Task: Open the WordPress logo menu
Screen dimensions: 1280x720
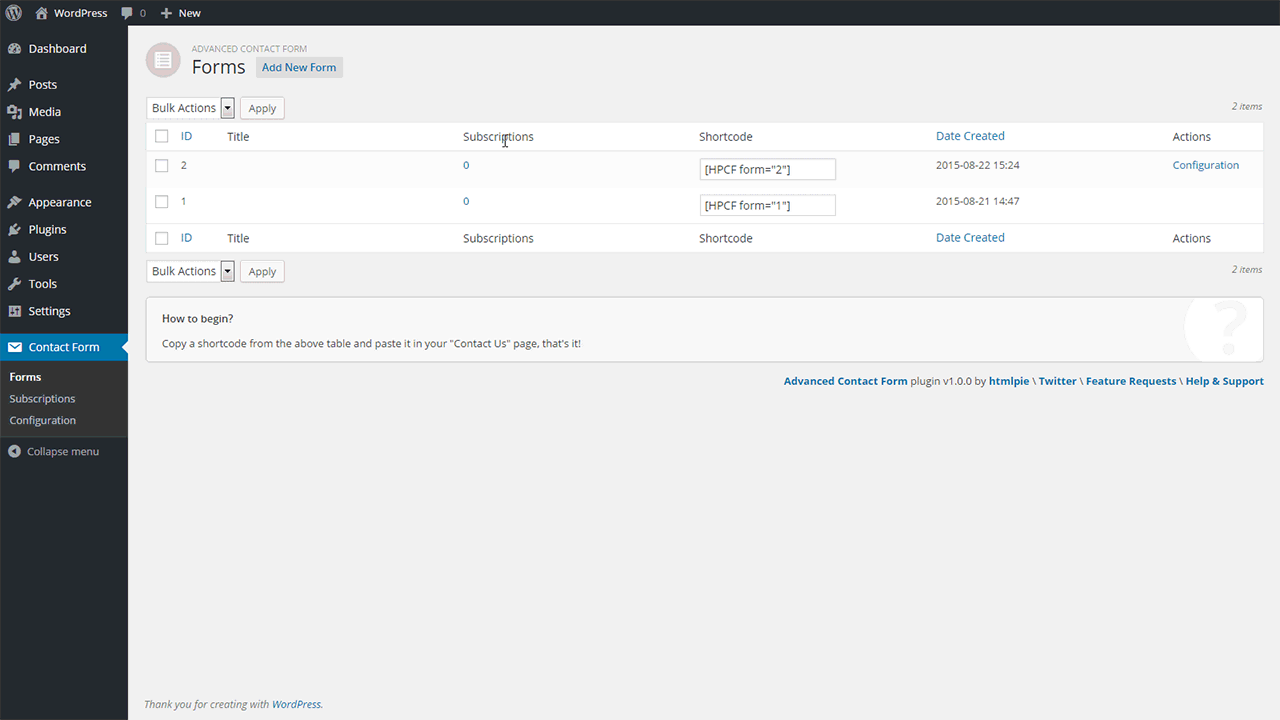Action: [14, 13]
